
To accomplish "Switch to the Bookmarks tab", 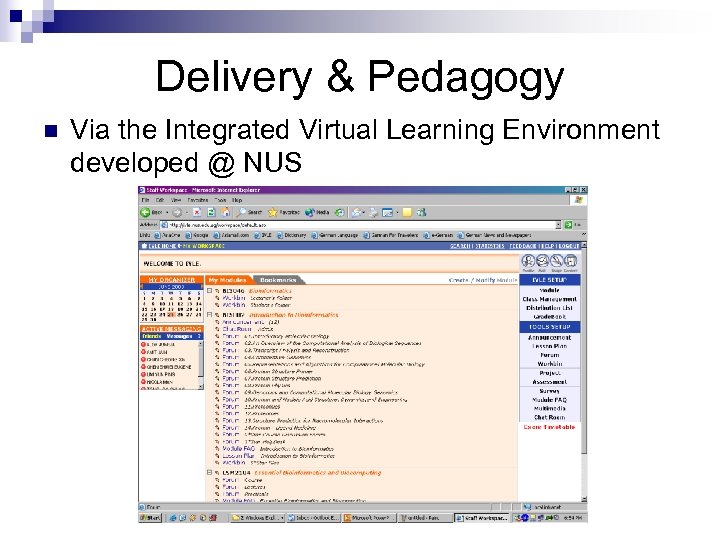I will click(278, 280).
